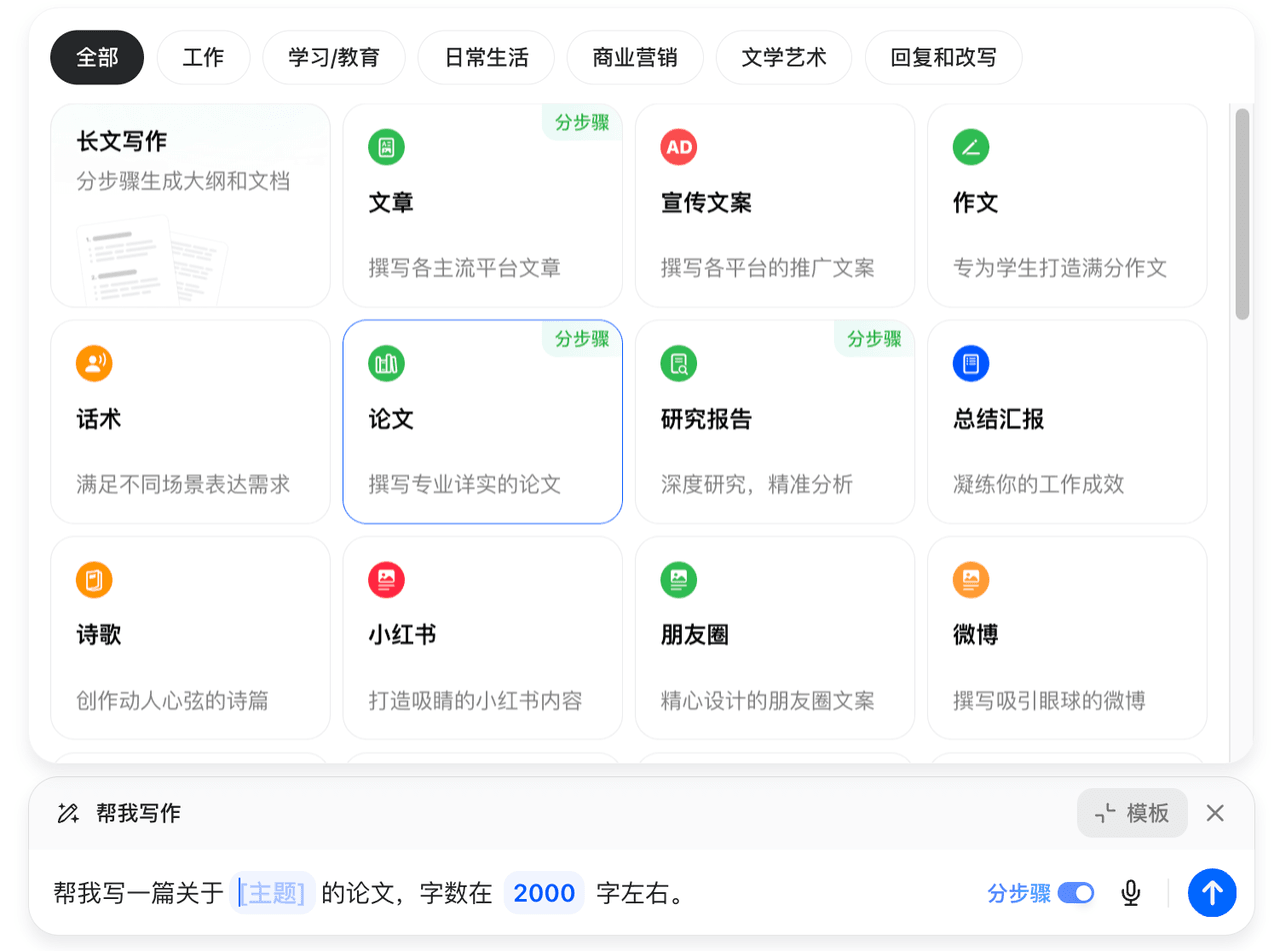The height and width of the screenshot is (951, 1280).
Task: Open the 长文写作 long-form writing card
Action: (x=190, y=205)
